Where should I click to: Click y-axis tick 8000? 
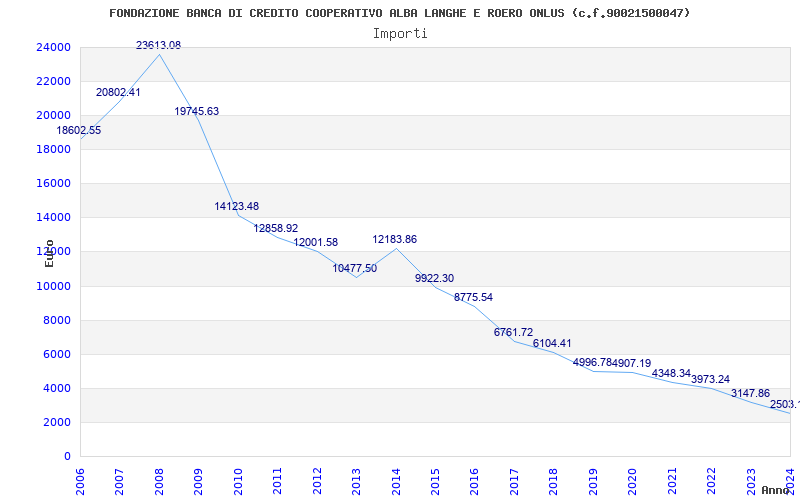pos(57,320)
